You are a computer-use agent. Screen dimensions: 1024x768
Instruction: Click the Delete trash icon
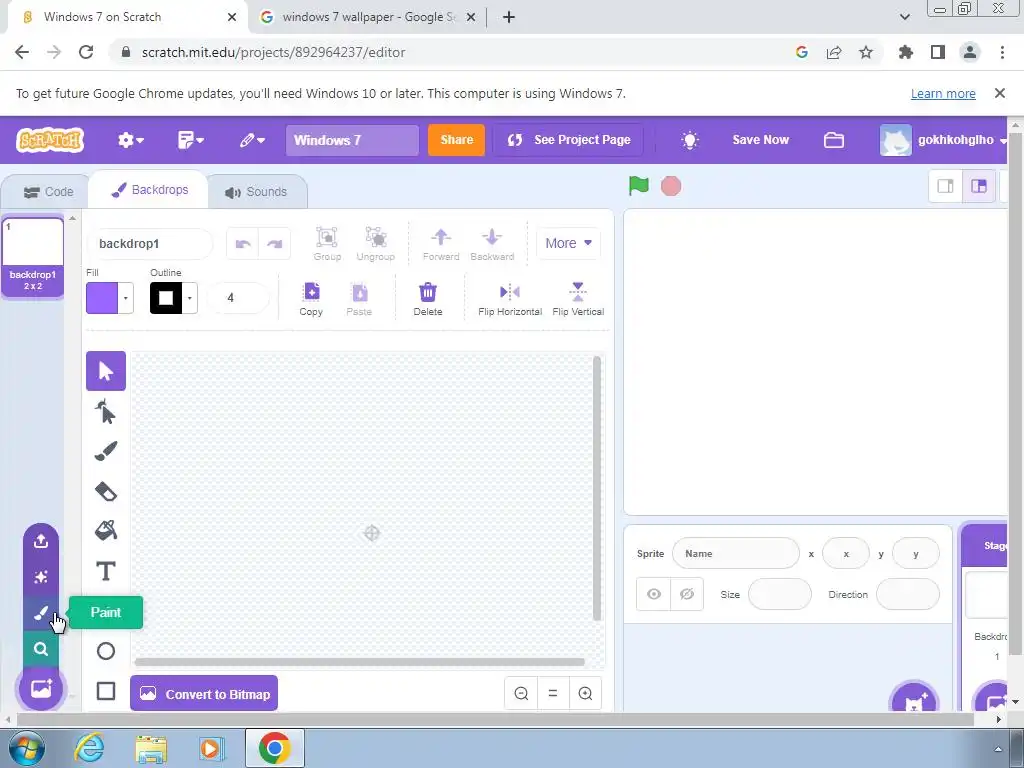428,298
